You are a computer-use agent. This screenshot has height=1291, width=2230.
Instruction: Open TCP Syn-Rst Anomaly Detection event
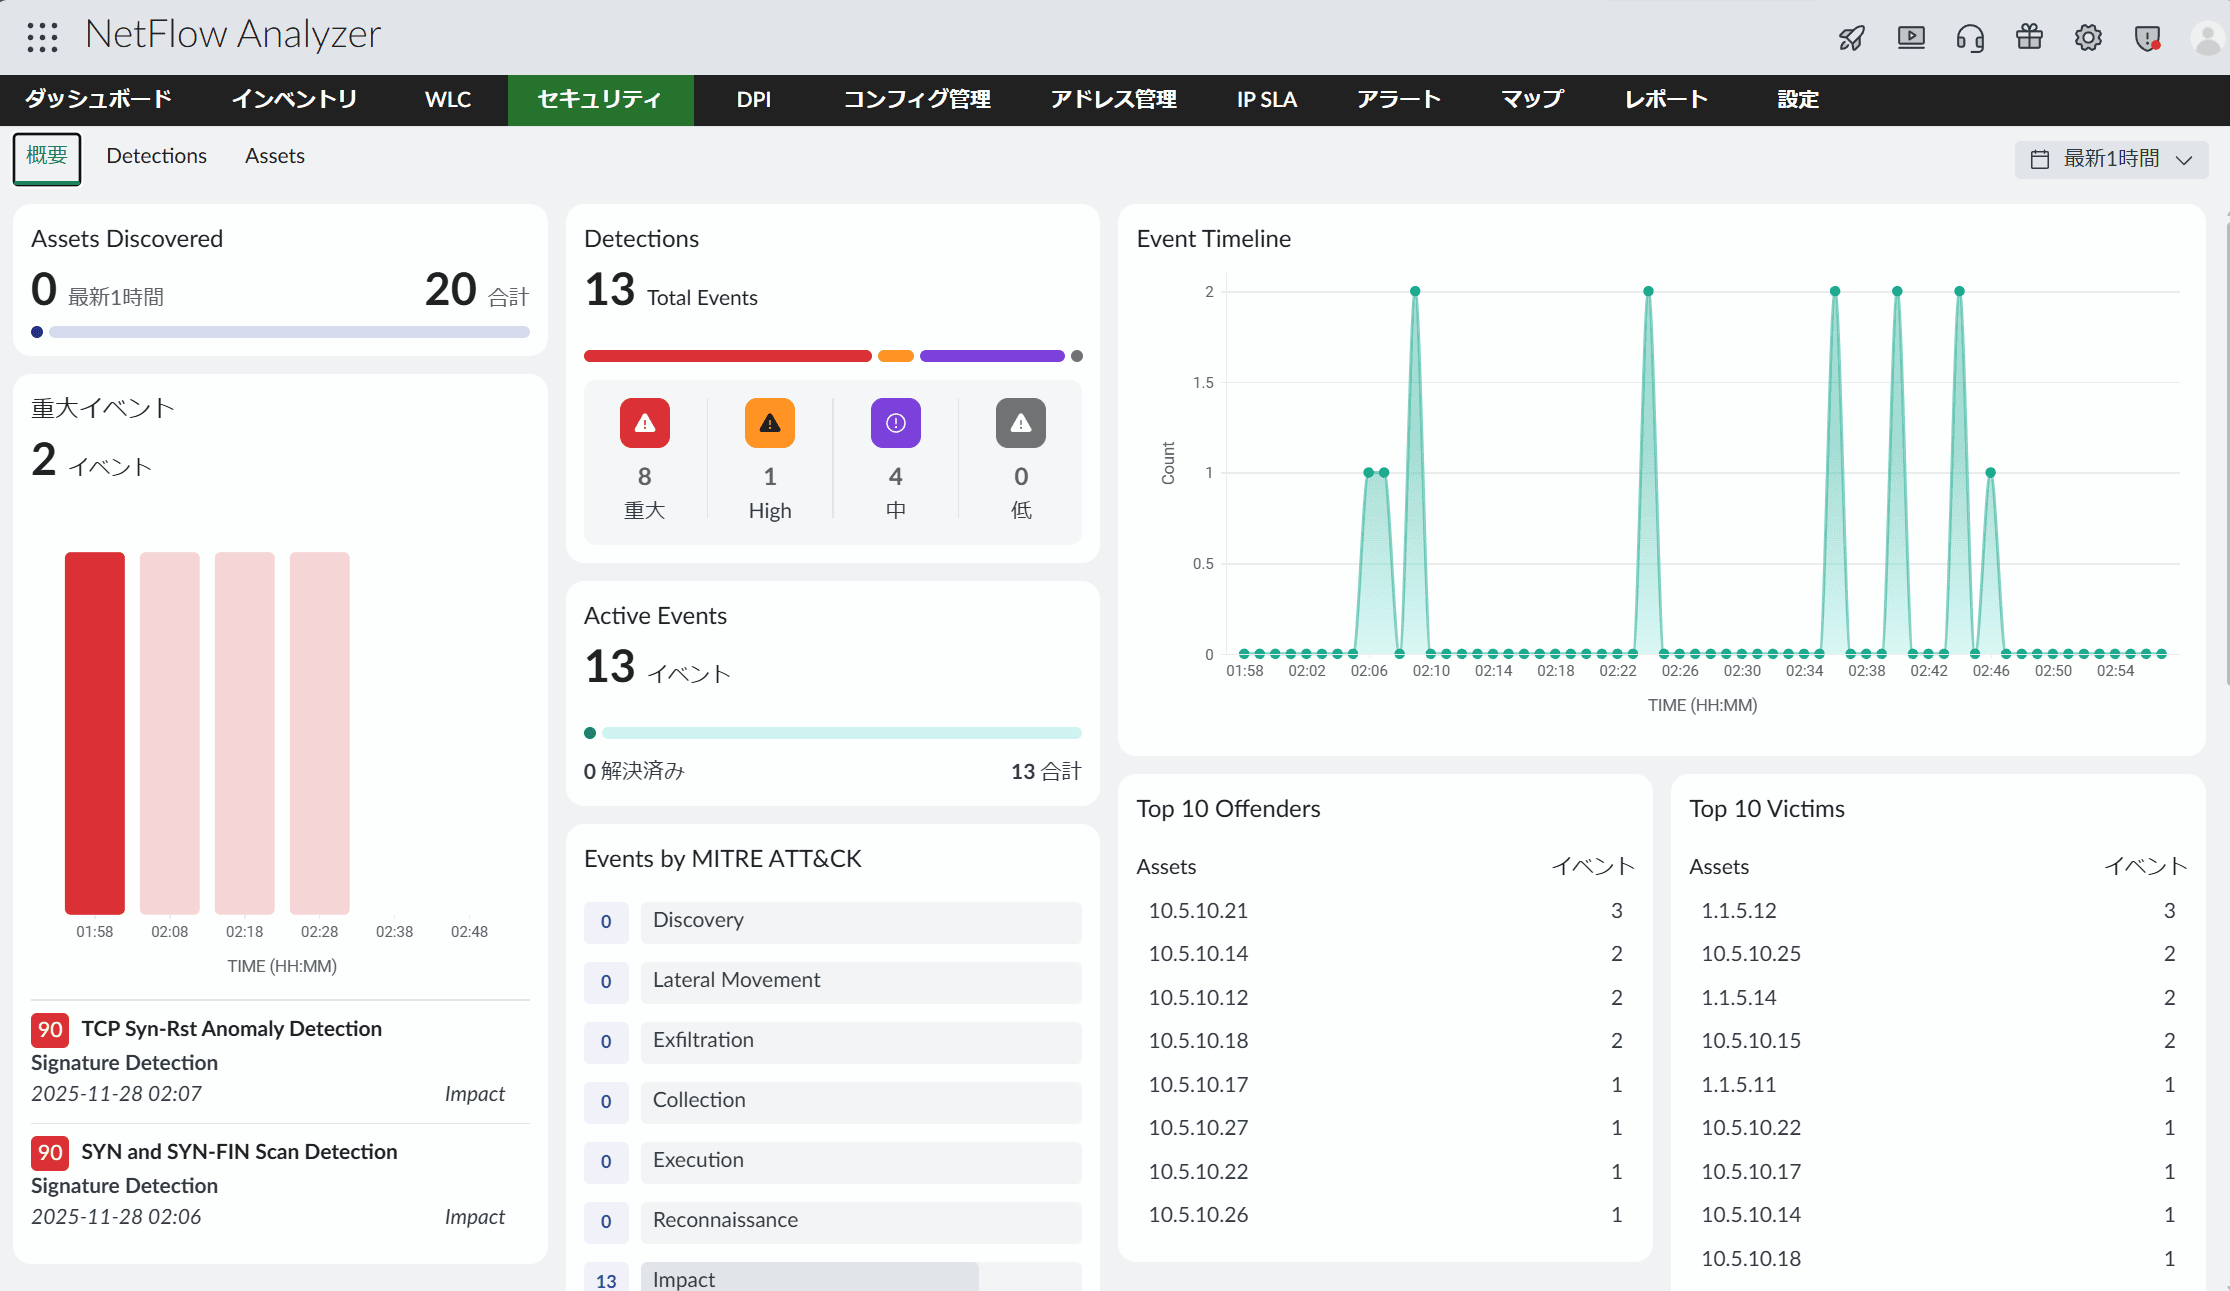pos(232,1029)
